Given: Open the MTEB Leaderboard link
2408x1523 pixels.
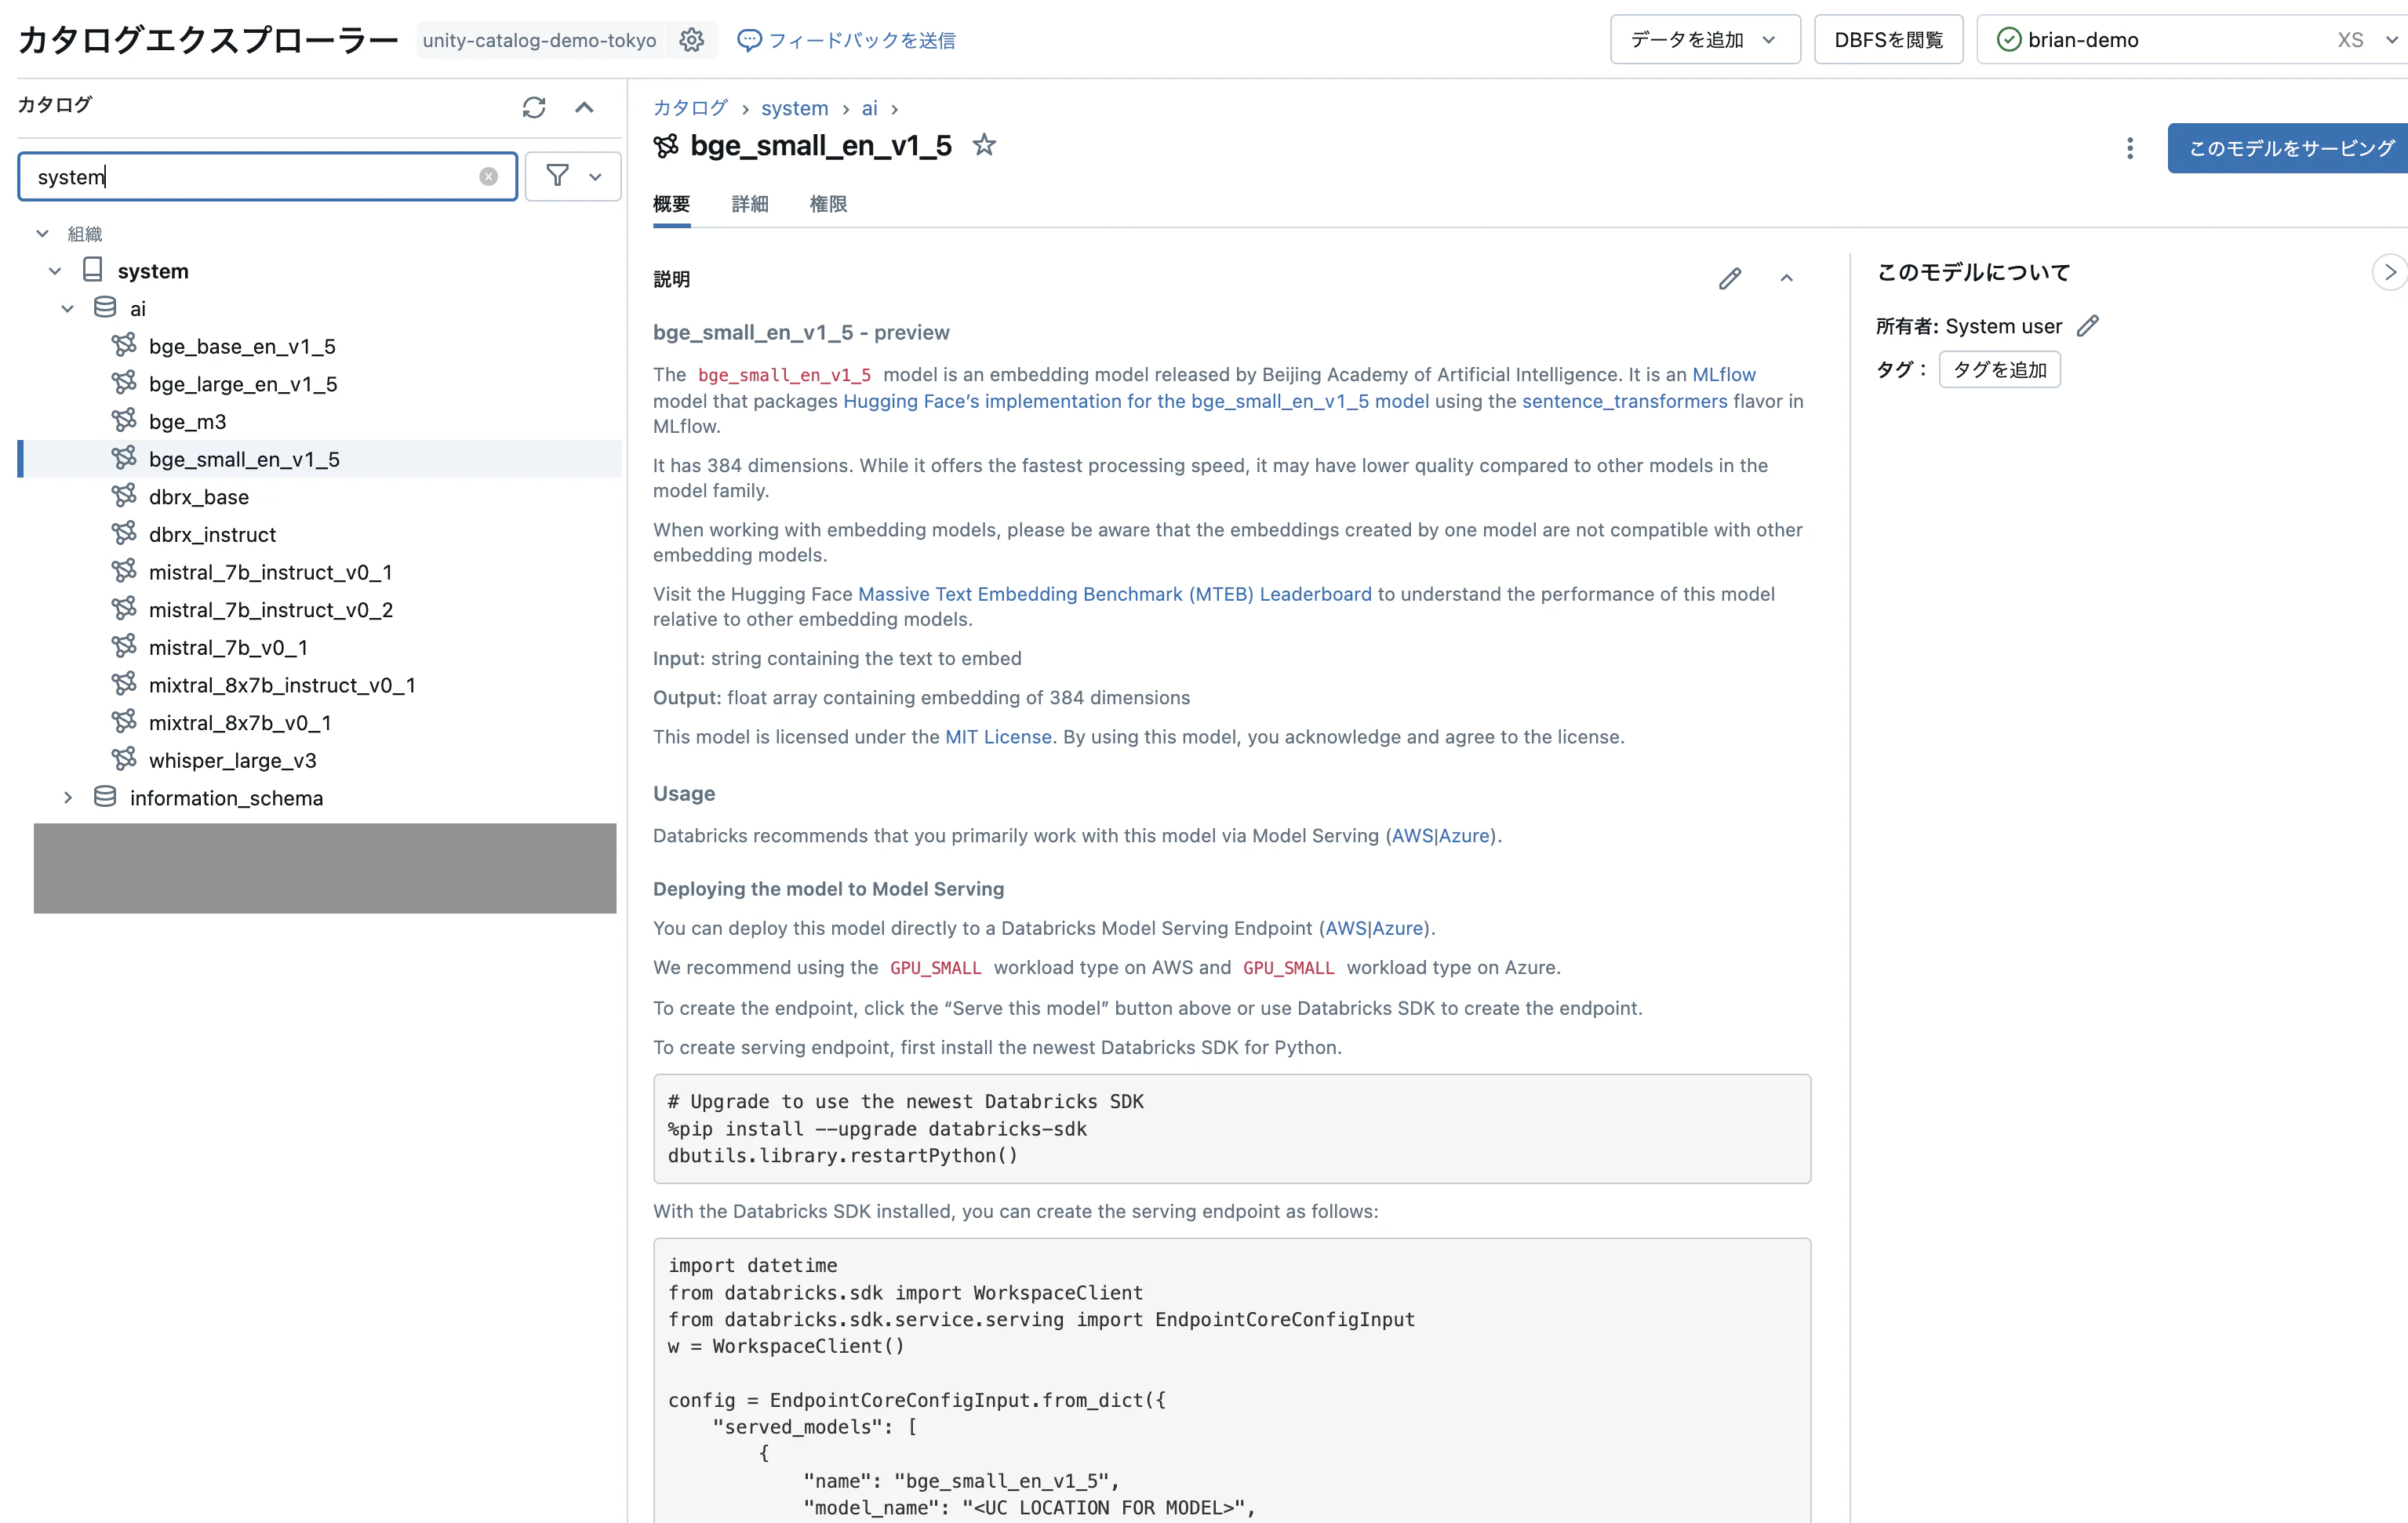Looking at the screenshot, I should point(1114,594).
